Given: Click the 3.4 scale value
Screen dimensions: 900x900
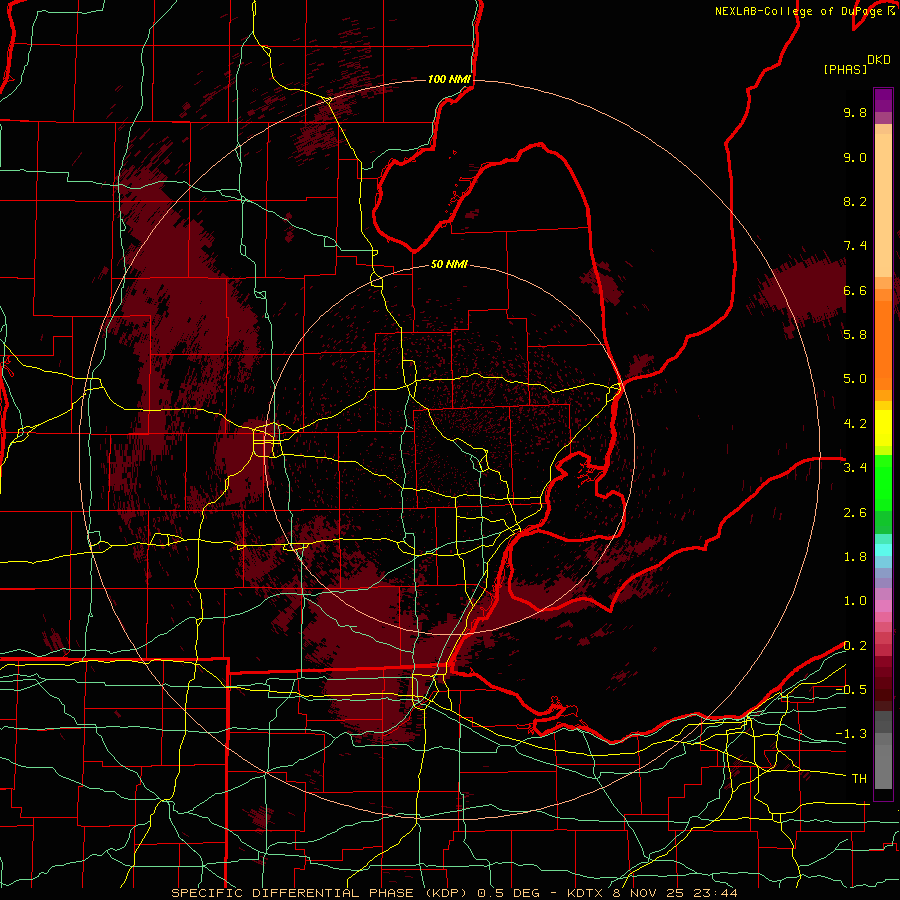Looking at the screenshot, I should coord(855,468).
